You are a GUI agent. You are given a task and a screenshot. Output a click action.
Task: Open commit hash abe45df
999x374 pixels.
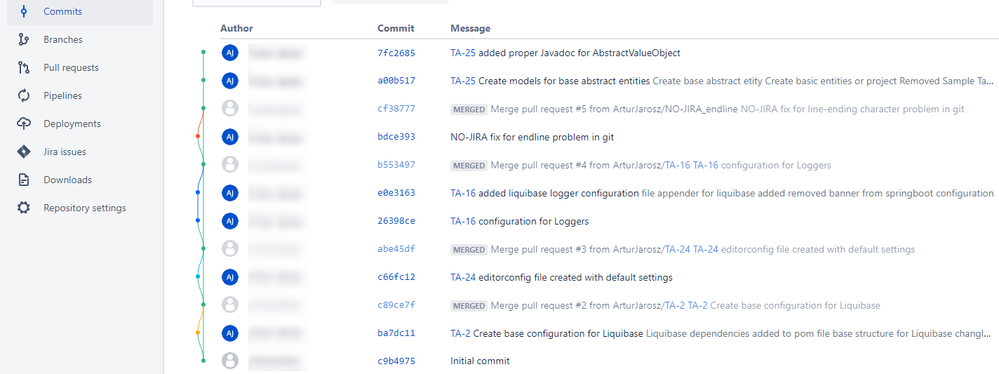(x=396, y=249)
